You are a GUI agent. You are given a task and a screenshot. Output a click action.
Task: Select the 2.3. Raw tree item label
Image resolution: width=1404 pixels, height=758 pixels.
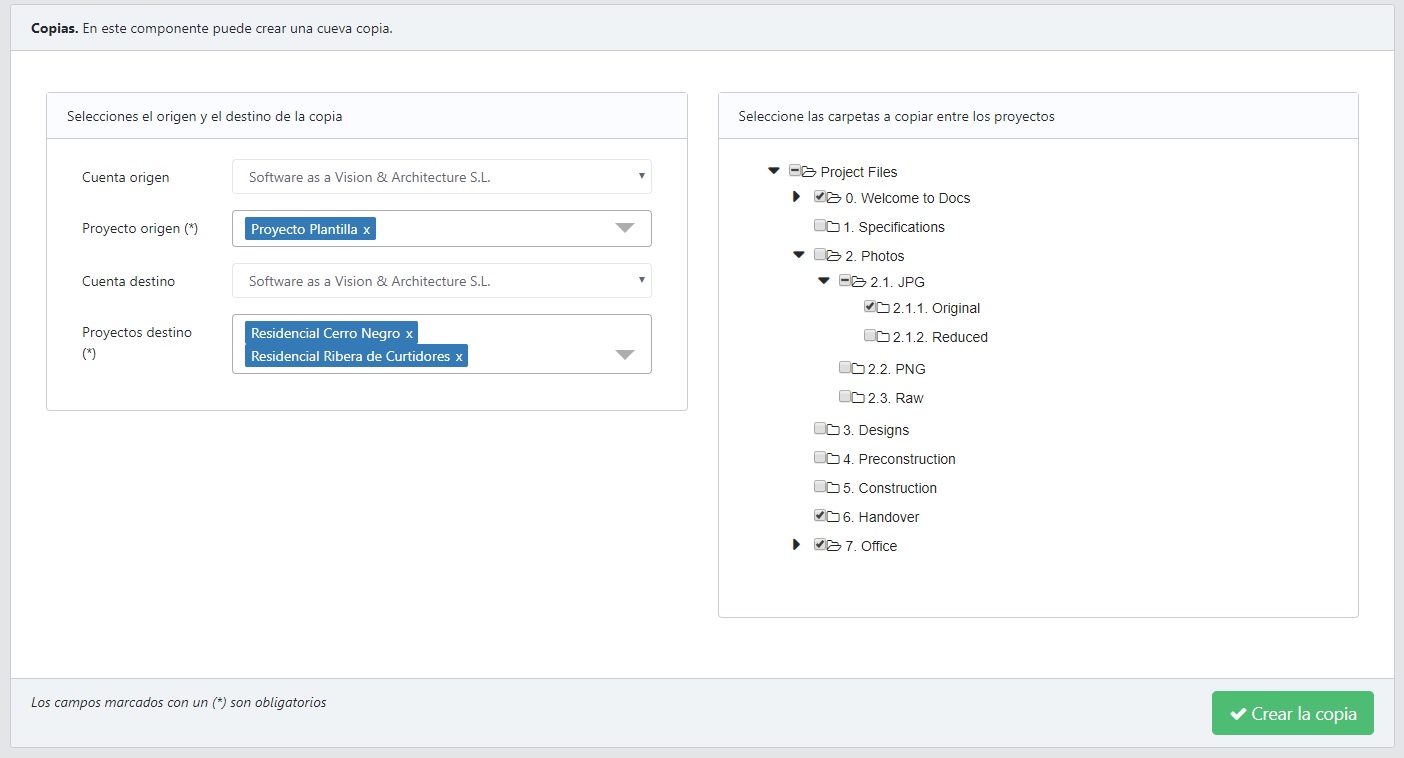(x=895, y=398)
